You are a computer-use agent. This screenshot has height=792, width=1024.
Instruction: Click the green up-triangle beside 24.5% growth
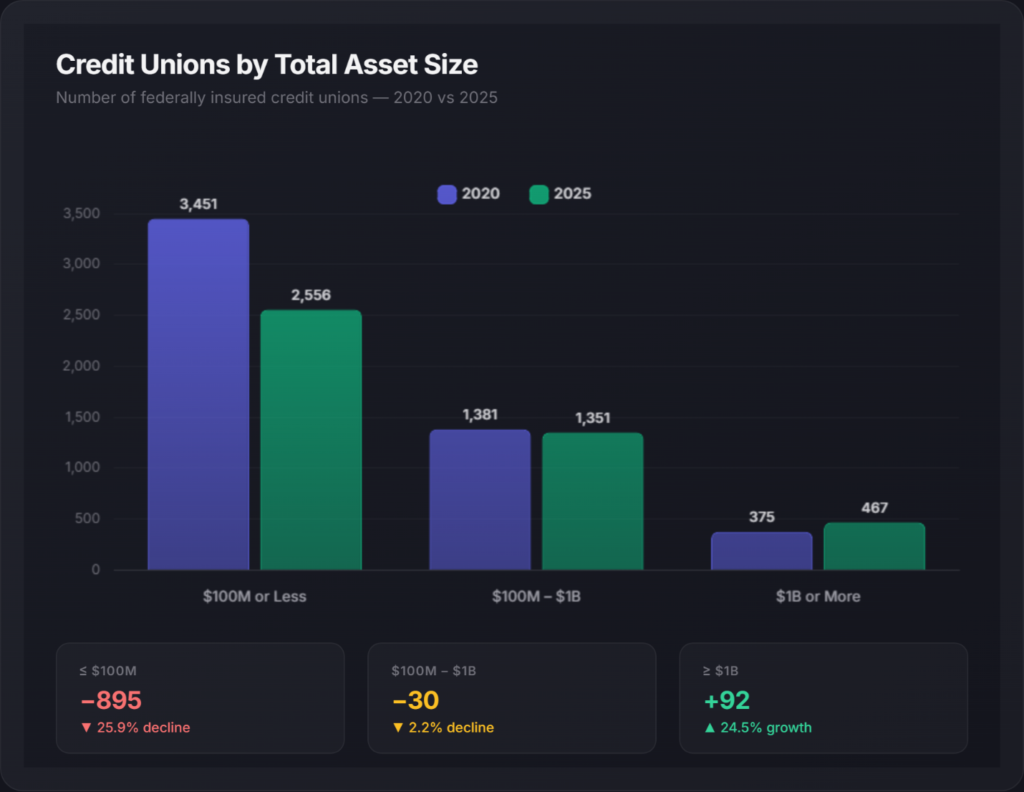click(x=709, y=728)
